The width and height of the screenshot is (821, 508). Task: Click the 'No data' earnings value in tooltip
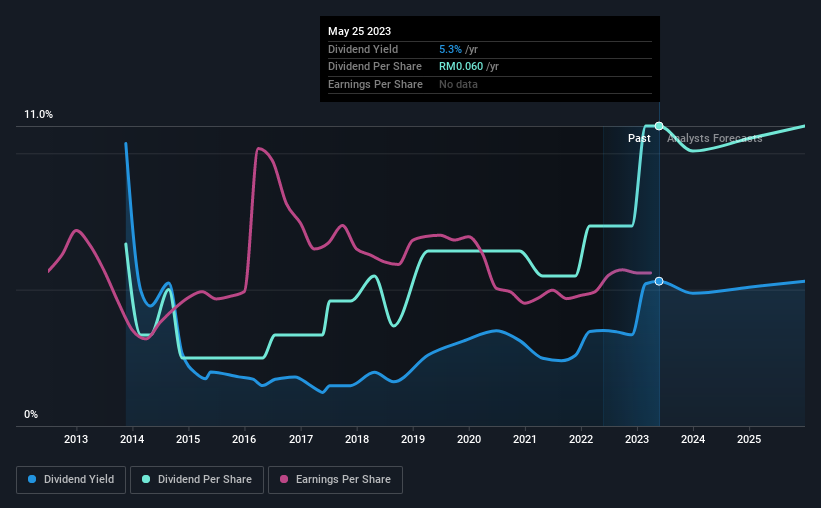pos(458,84)
